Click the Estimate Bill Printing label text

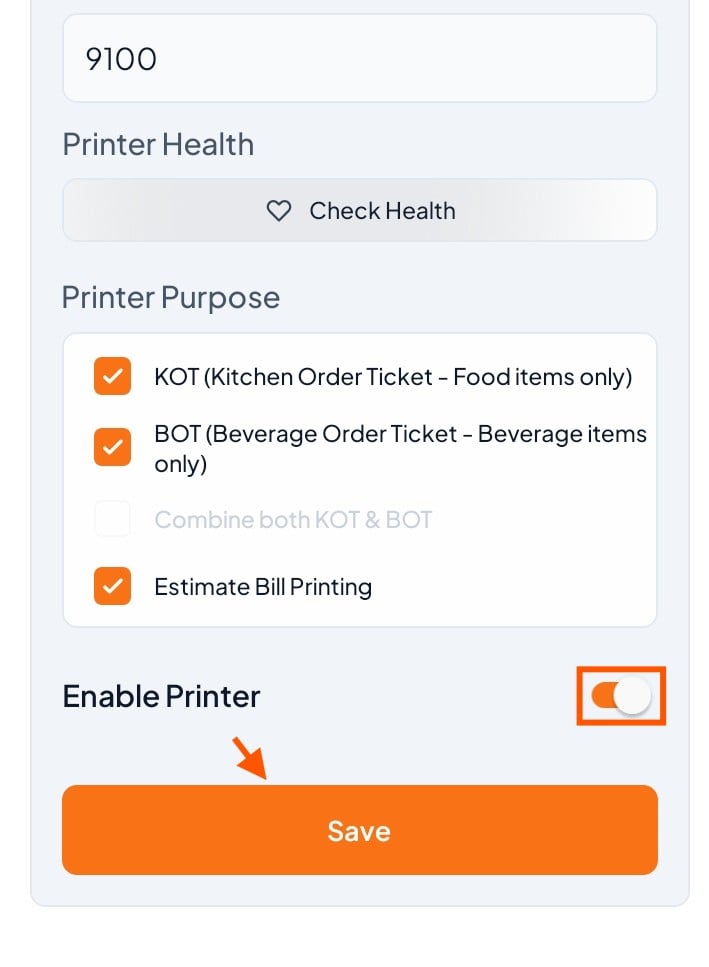click(x=263, y=587)
